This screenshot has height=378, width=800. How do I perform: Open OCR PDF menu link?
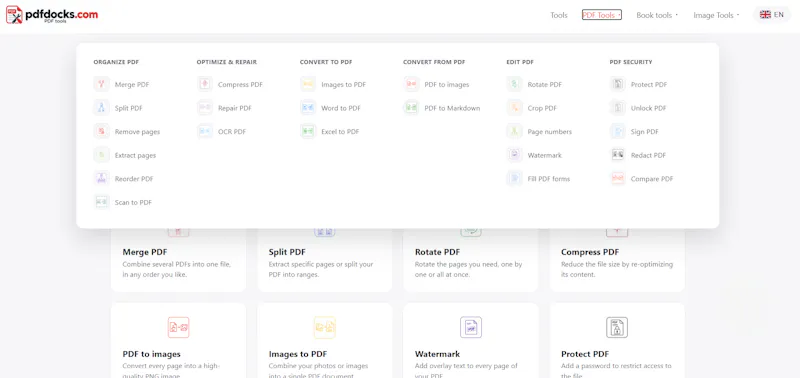(232, 132)
